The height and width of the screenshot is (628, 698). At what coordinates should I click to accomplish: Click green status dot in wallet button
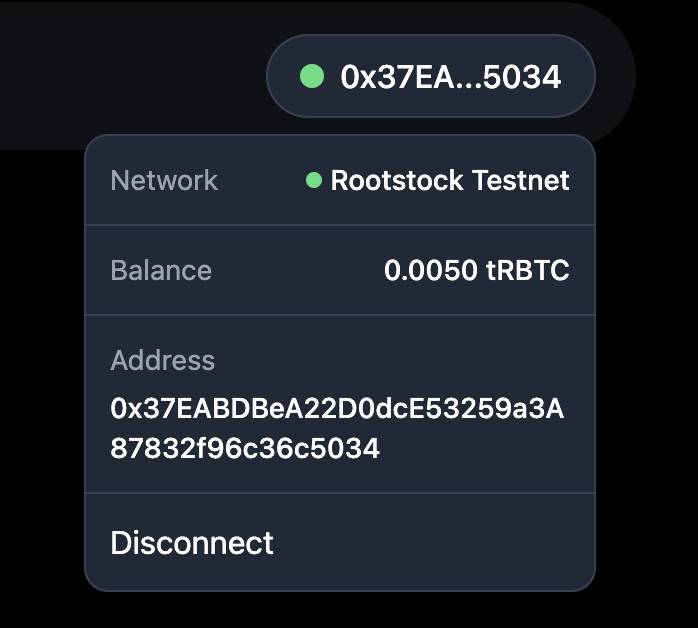(x=312, y=76)
